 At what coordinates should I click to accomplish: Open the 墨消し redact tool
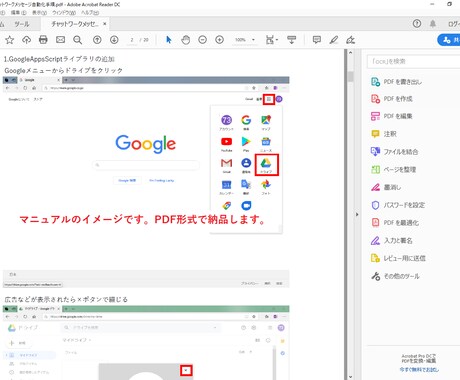click(x=386, y=187)
